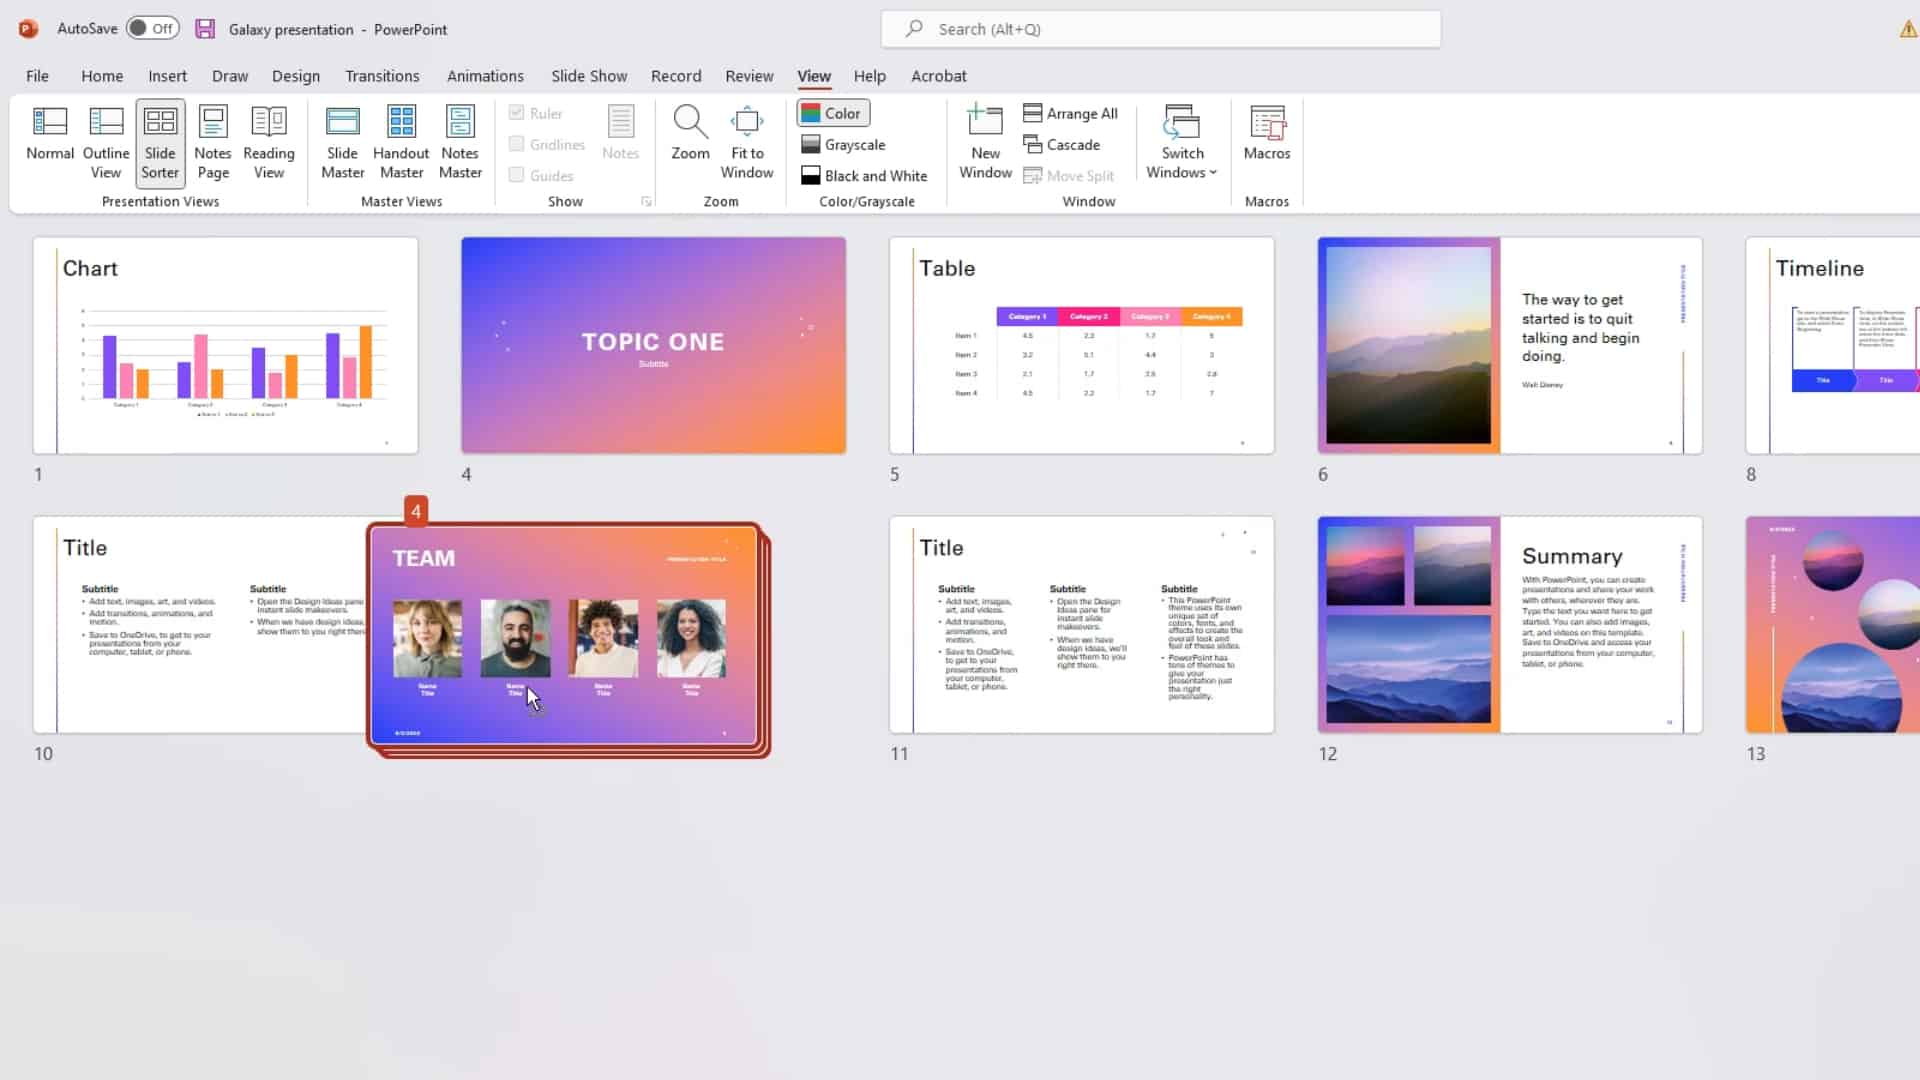The height and width of the screenshot is (1080, 1920).
Task: Open the Show group dialog launcher
Action: (x=646, y=200)
